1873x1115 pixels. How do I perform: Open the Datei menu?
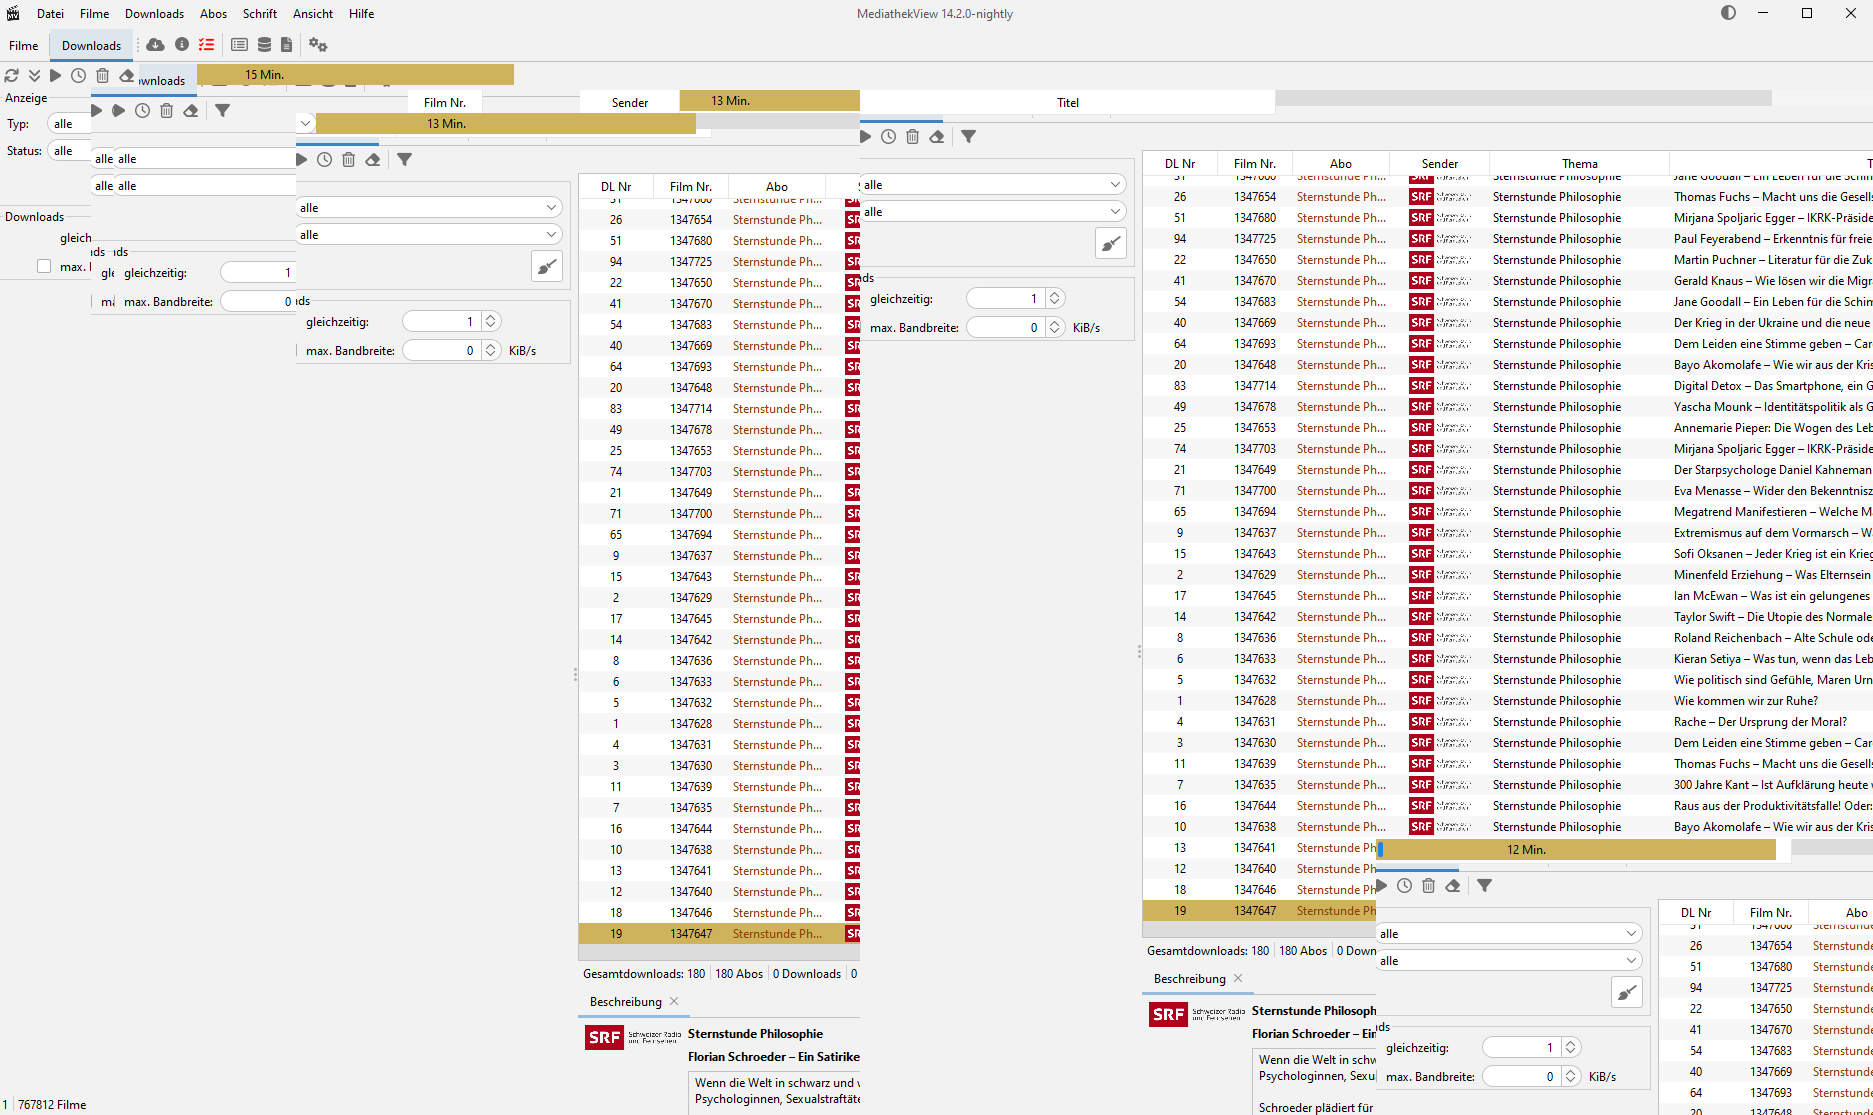point(50,14)
